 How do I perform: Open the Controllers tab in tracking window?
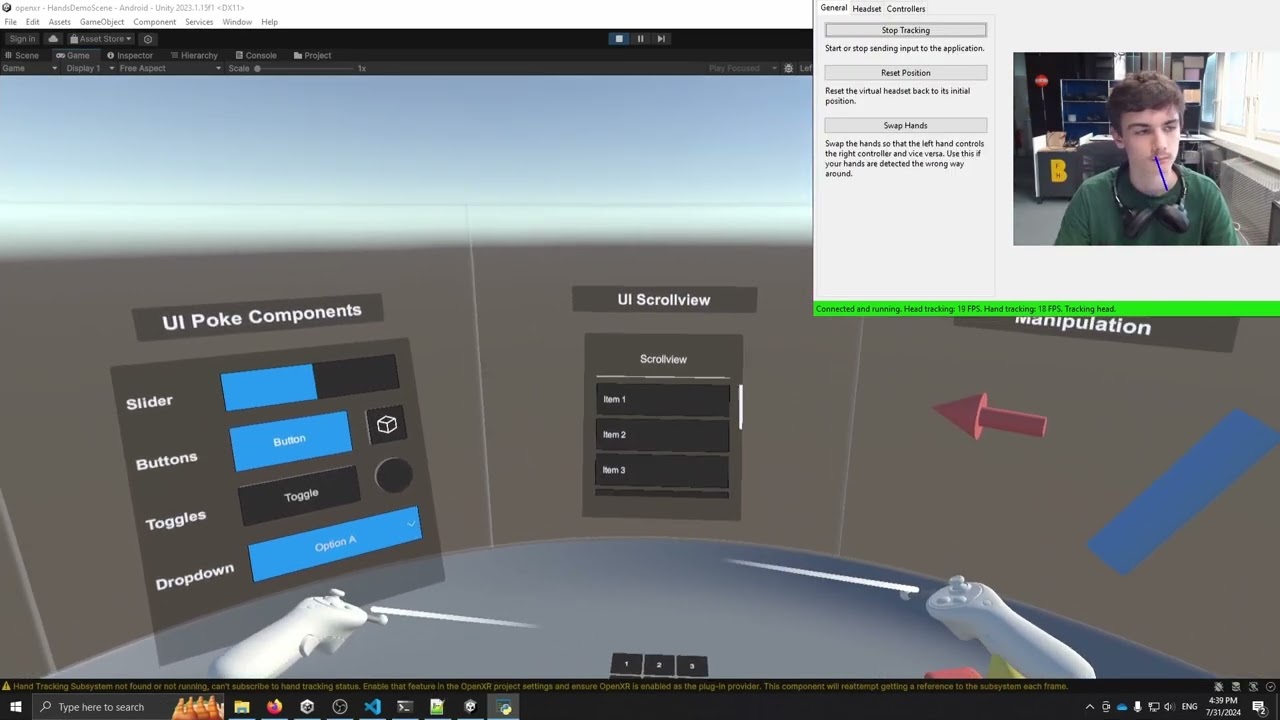[x=906, y=9]
